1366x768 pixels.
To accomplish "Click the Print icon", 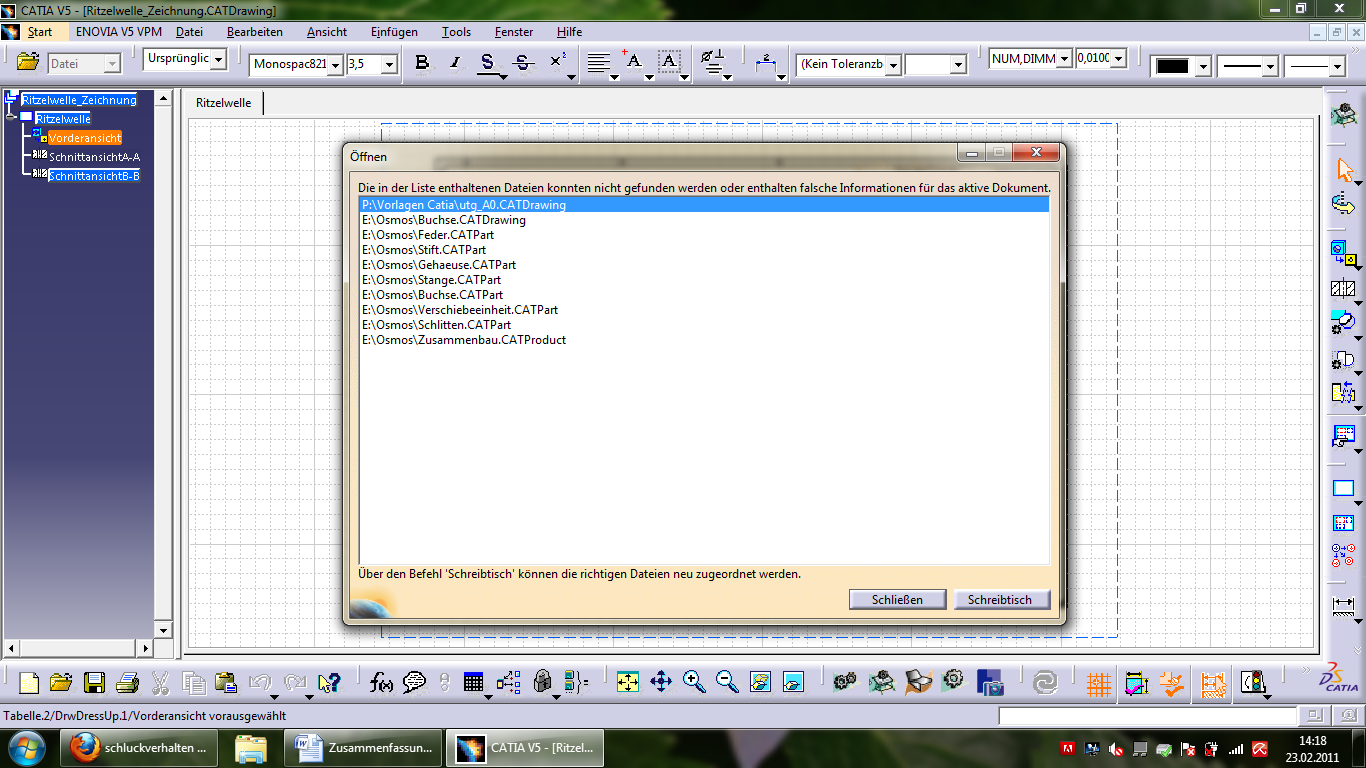I will click(127, 683).
